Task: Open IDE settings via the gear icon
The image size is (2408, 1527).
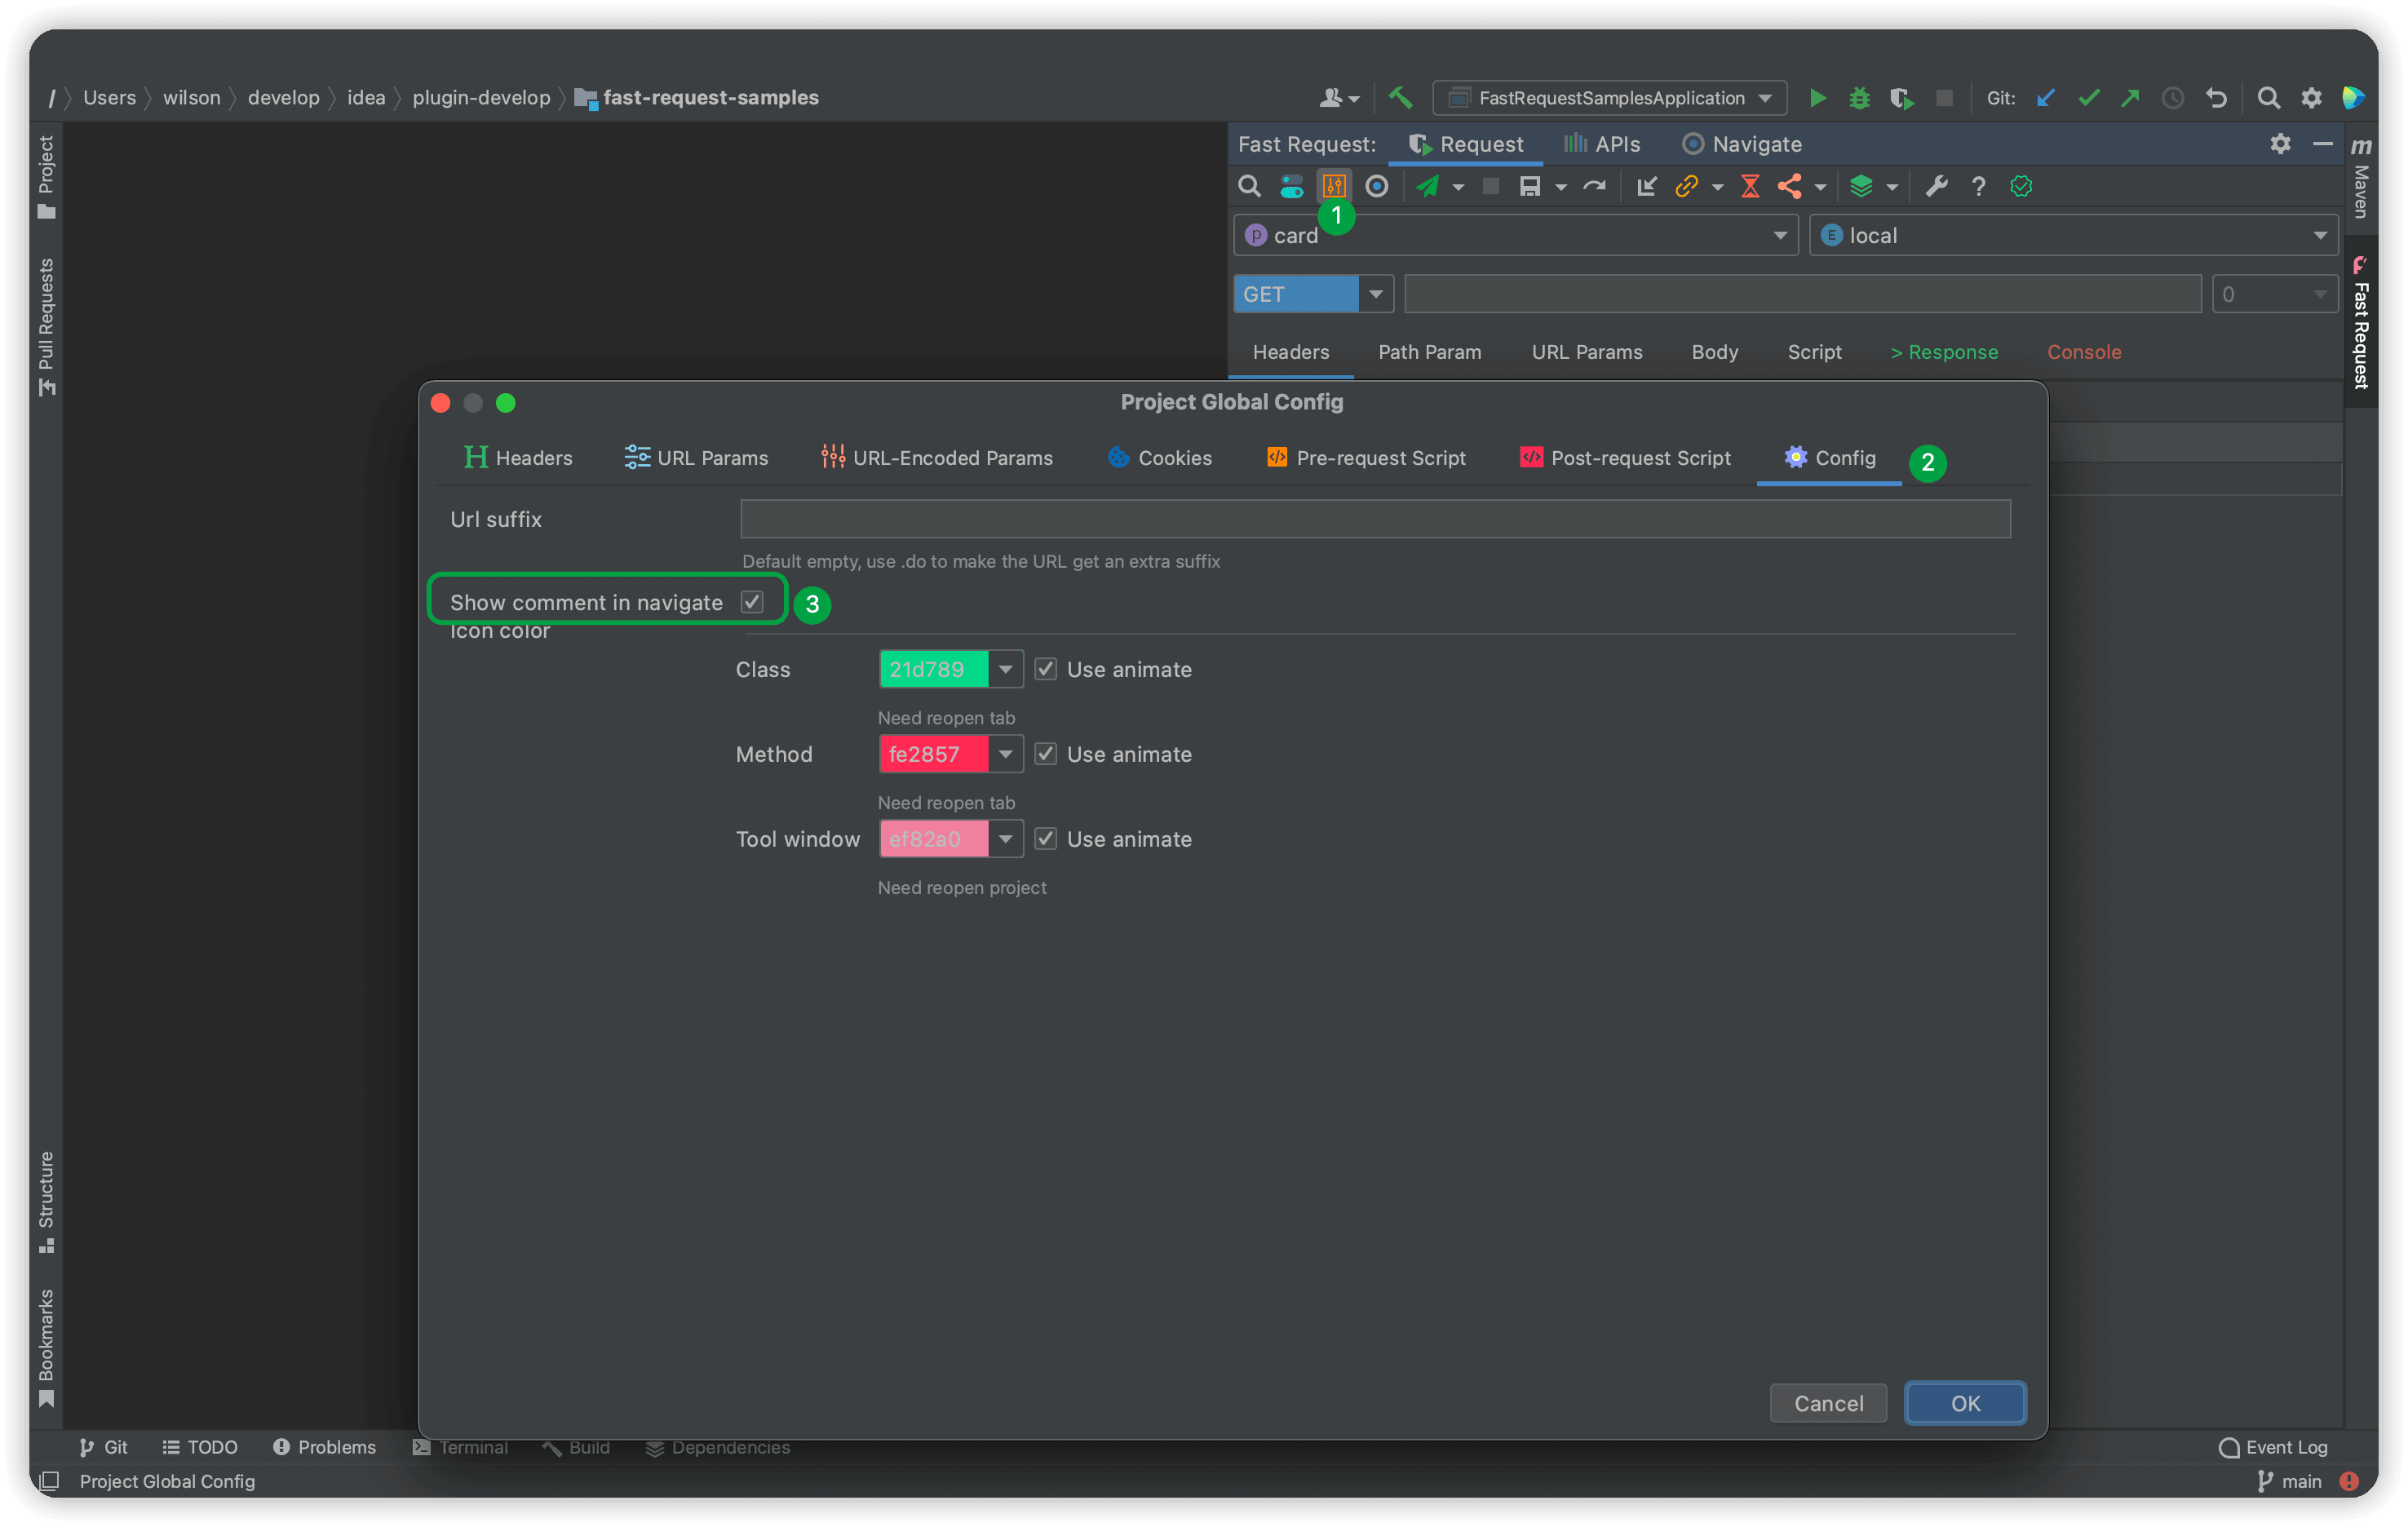Action: (x=2311, y=97)
